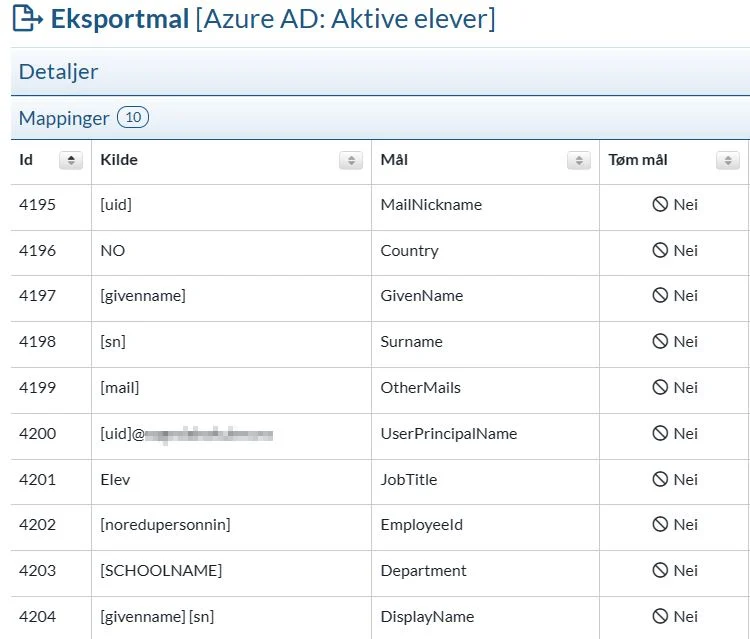This screenshot has width=750, height=639.
Task: Collapse the Mappinger section header
Action: [64, 118]
